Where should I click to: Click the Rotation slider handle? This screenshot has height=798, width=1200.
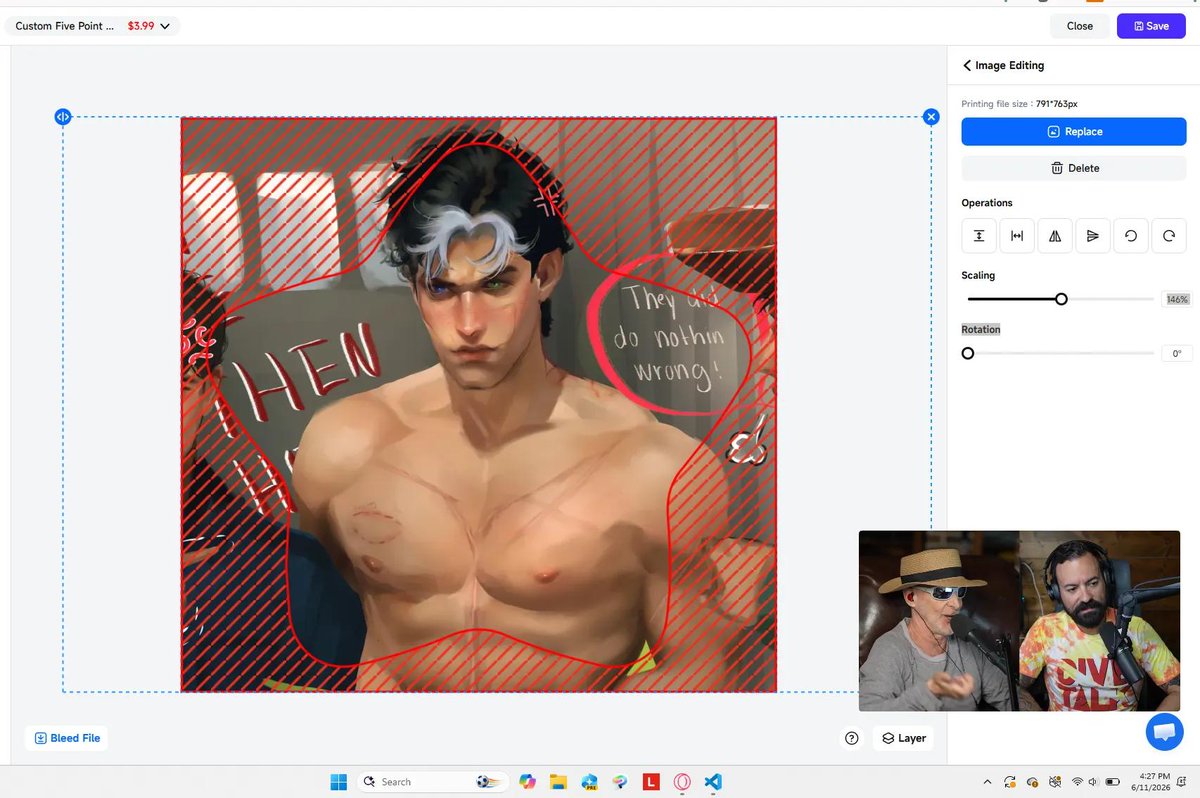pos(968,353)
